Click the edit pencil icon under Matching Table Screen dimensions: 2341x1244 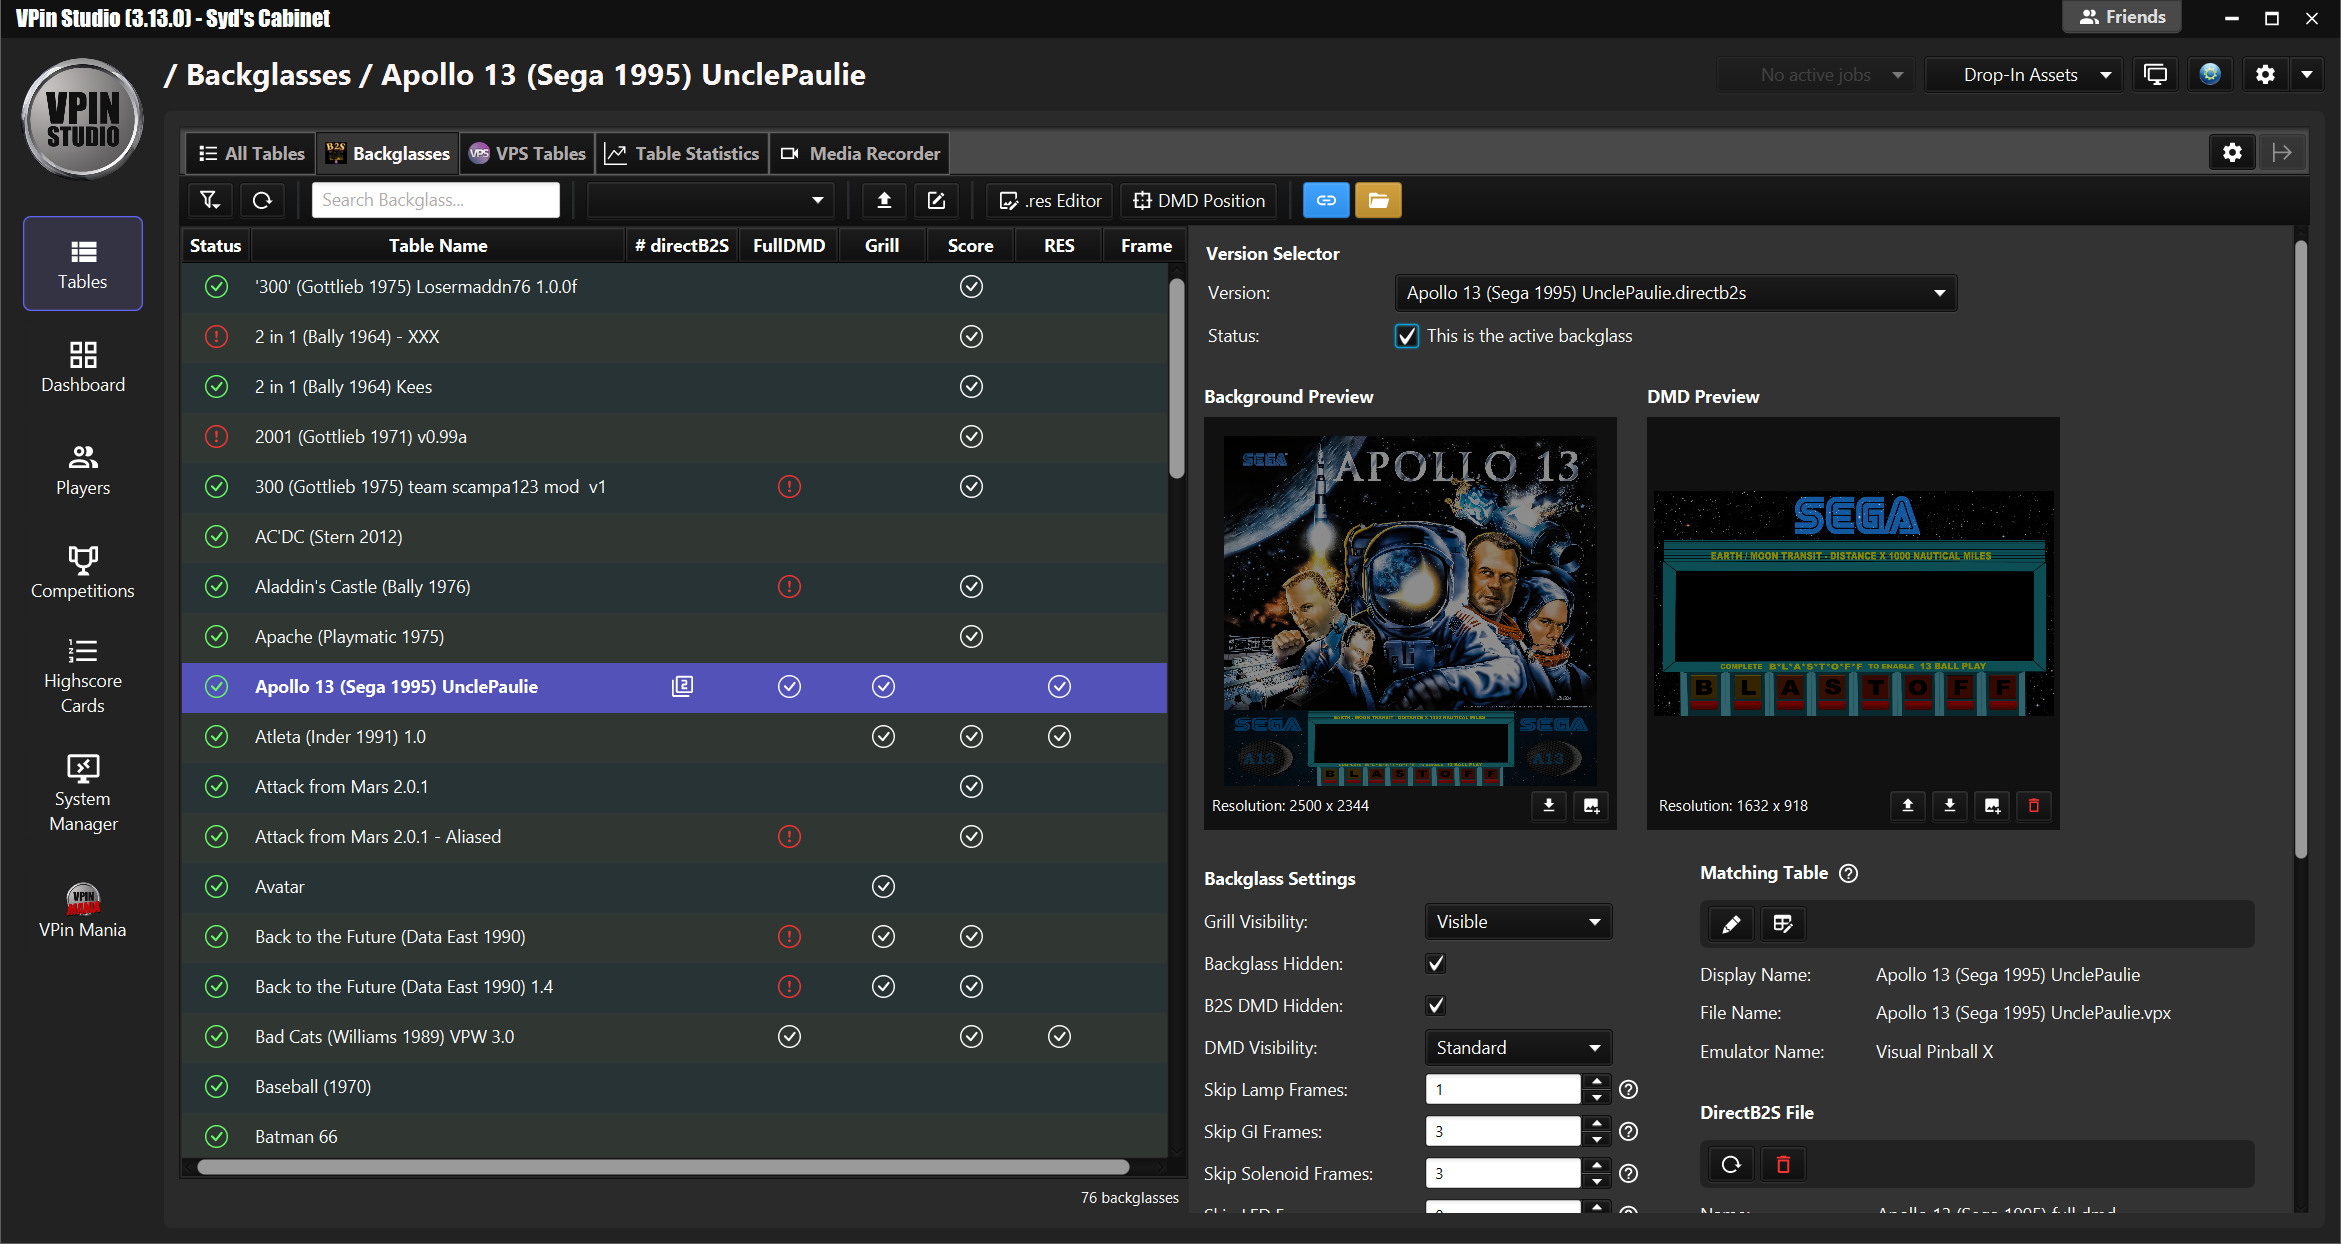(x=1731, y=924)
